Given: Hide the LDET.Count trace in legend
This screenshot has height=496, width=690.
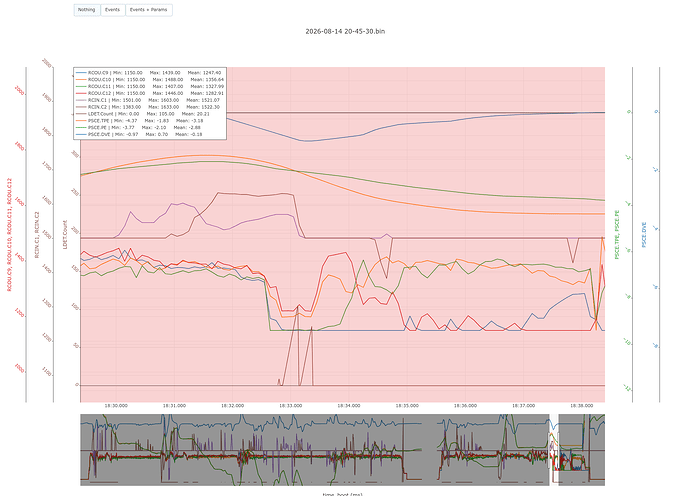Looking at the screenshot, I should point(143,114).
